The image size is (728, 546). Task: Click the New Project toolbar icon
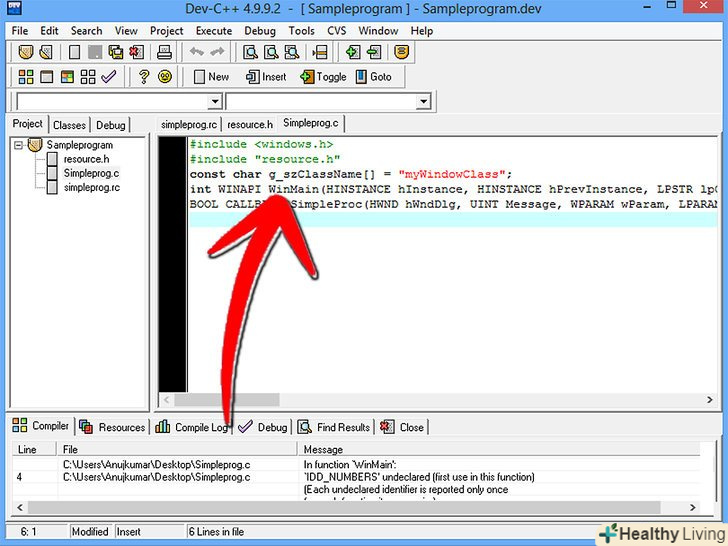pos(26,52)
